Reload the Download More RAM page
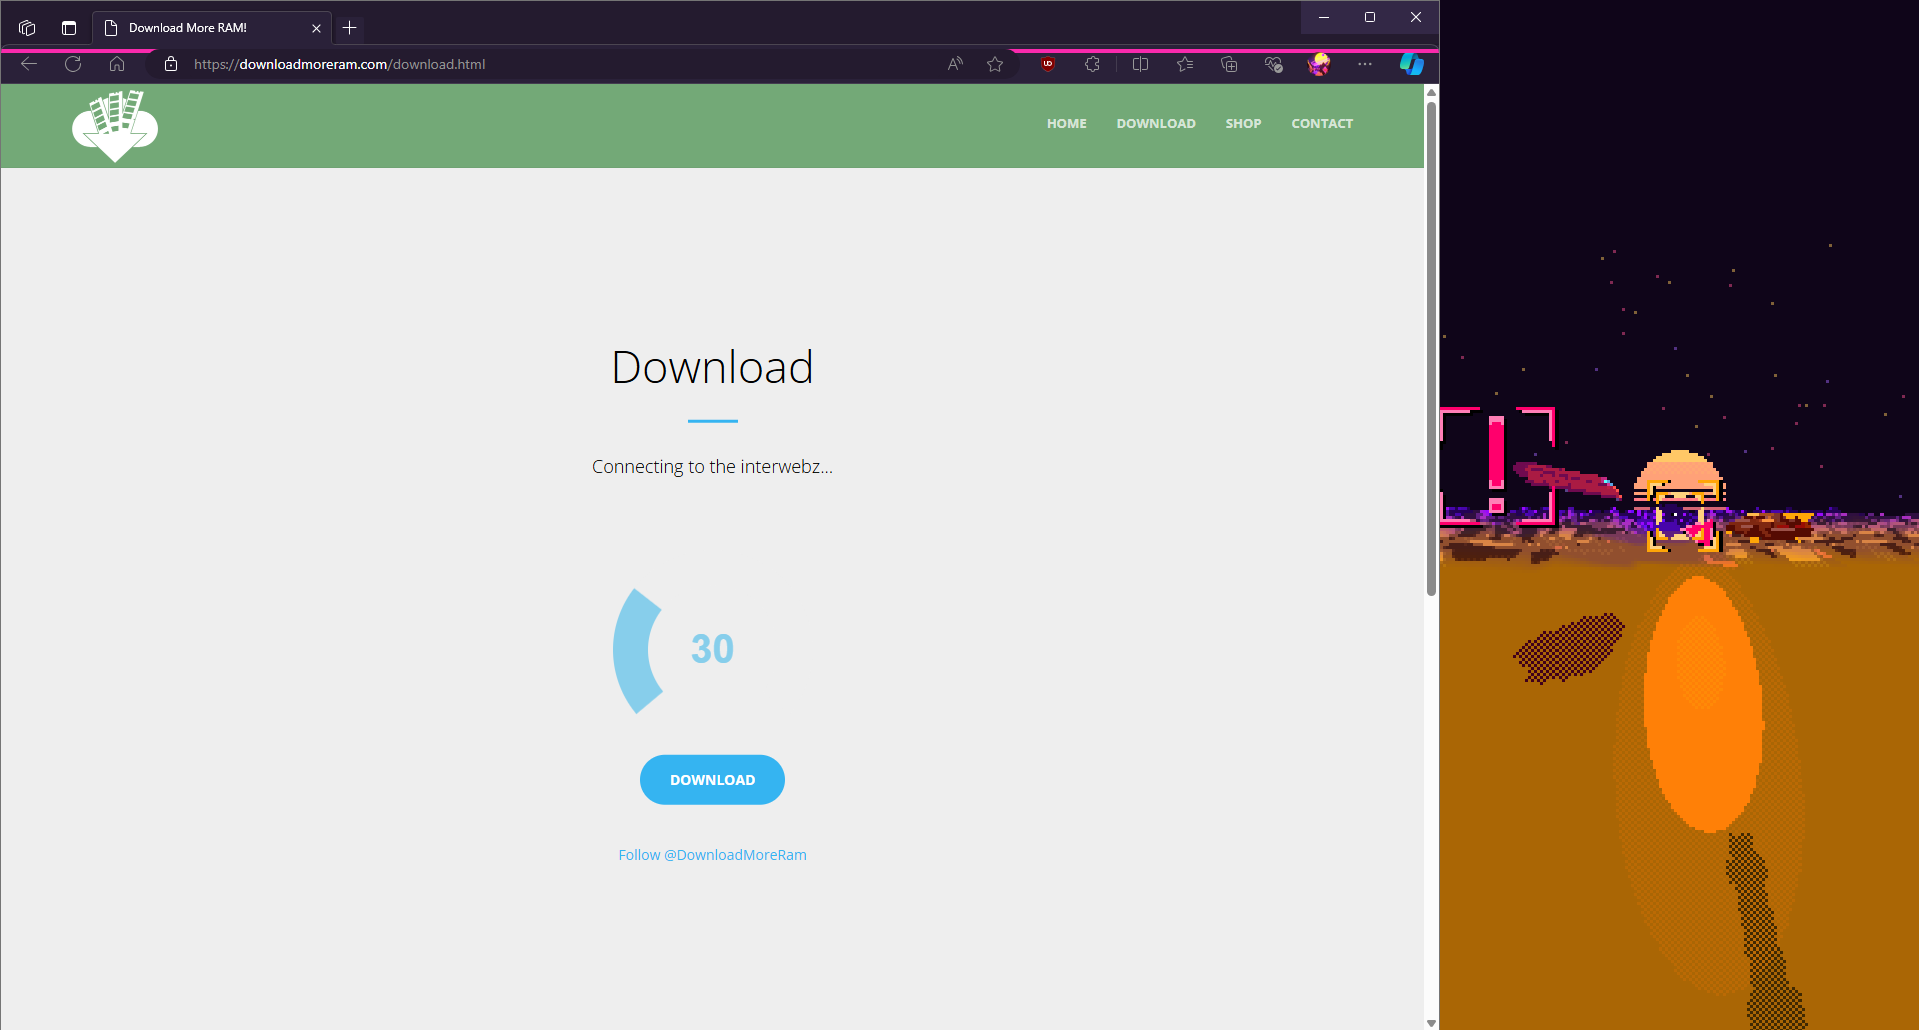 73,64
